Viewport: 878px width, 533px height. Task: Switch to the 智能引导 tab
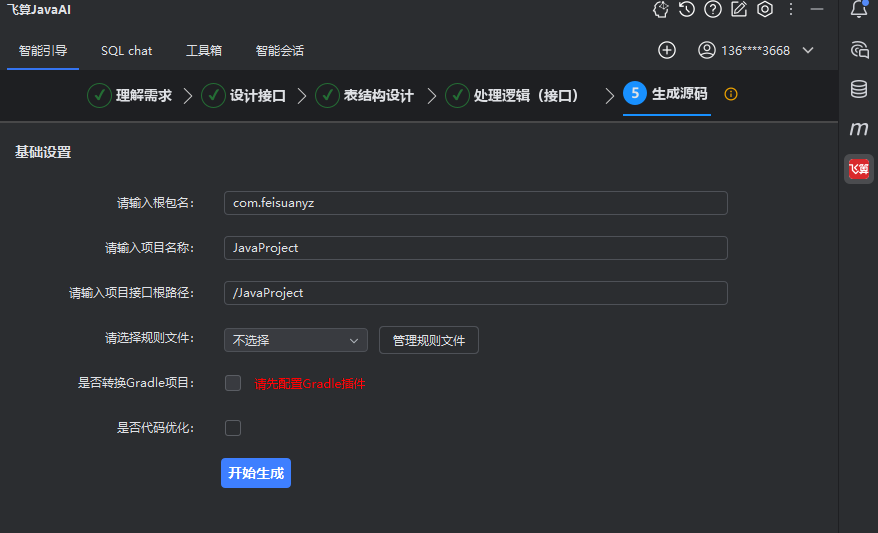43,50
